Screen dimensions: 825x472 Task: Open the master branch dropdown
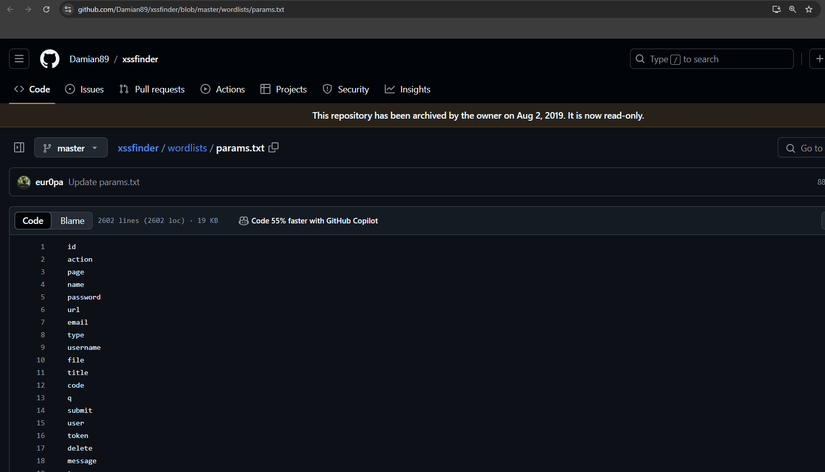click(71, 148)
